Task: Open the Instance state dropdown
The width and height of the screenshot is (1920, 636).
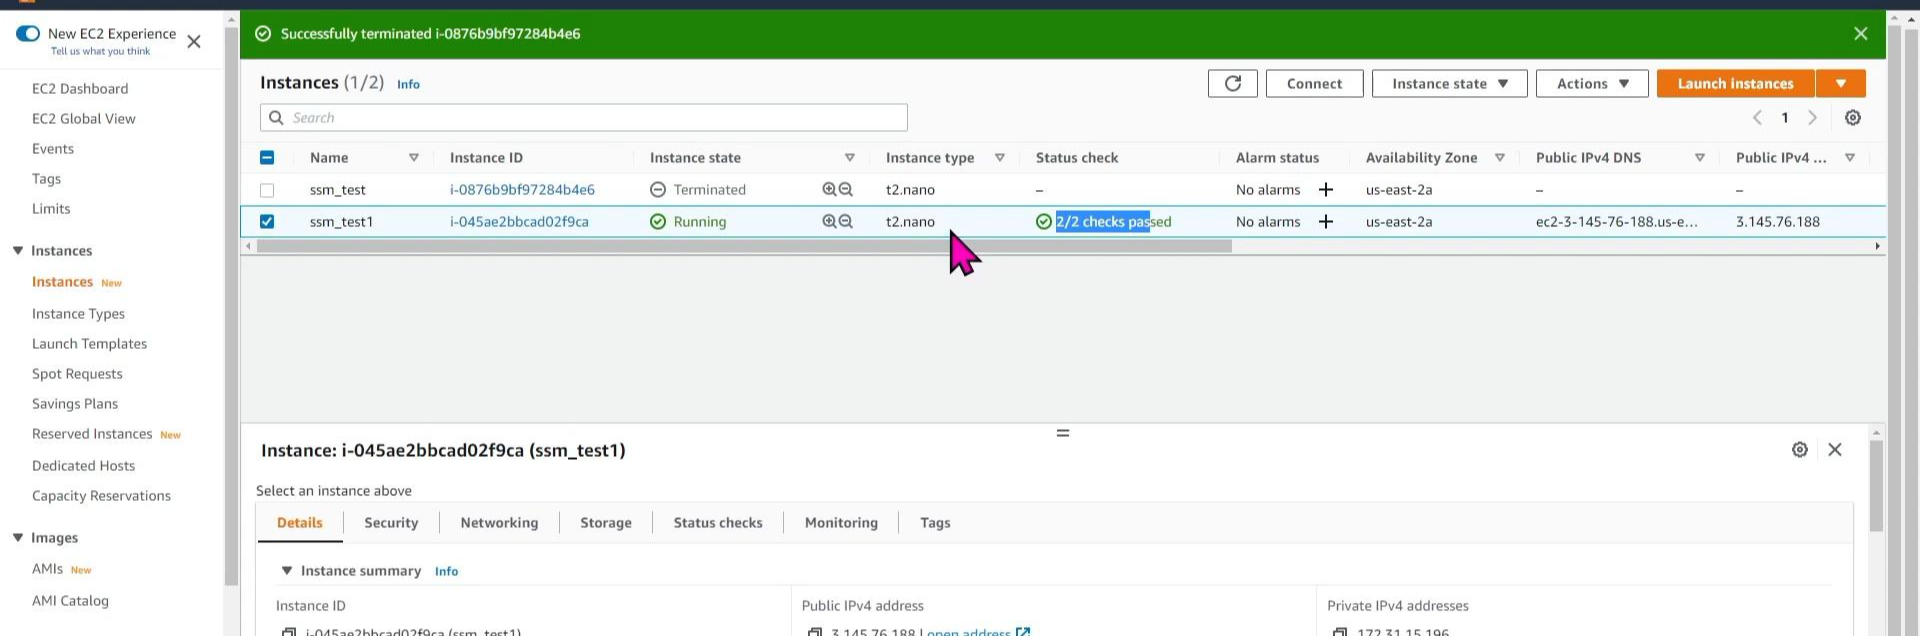Action: point(1449,84)
